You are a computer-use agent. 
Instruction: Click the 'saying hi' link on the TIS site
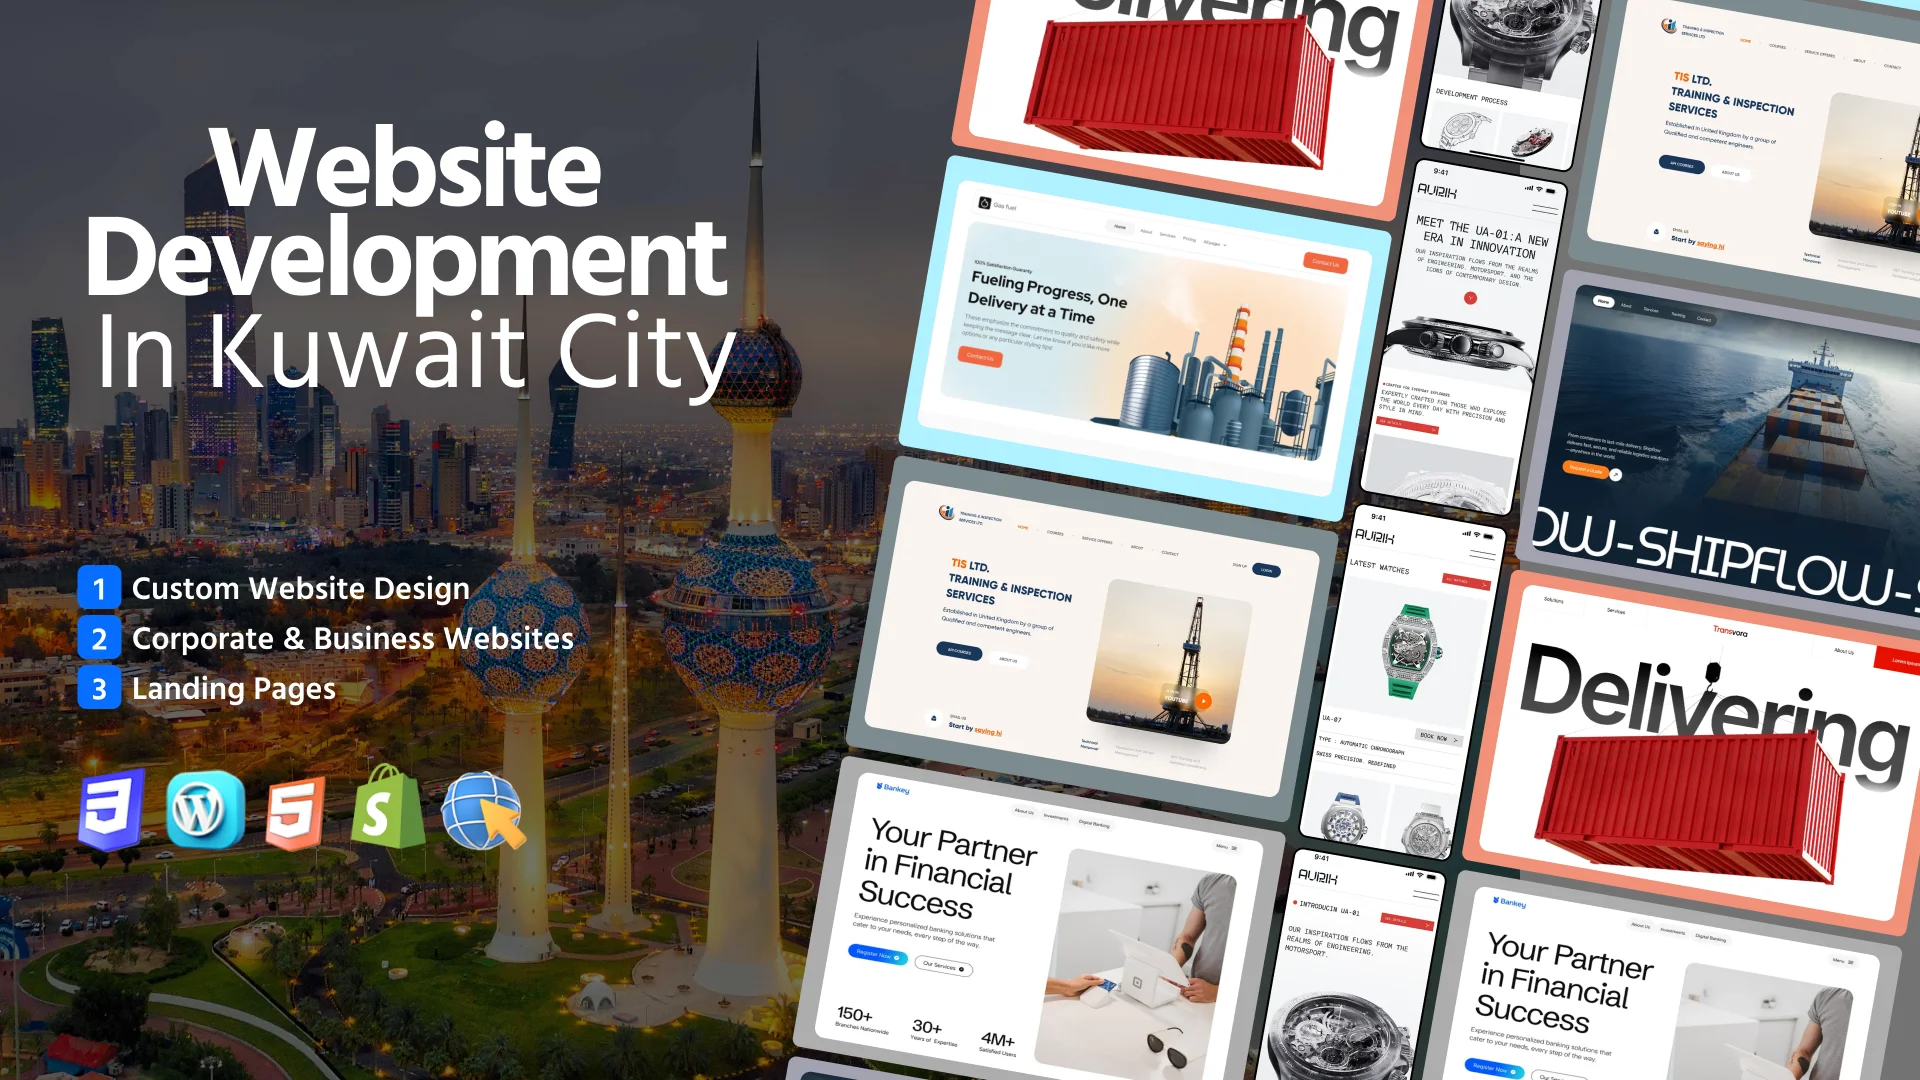(988, 731)
